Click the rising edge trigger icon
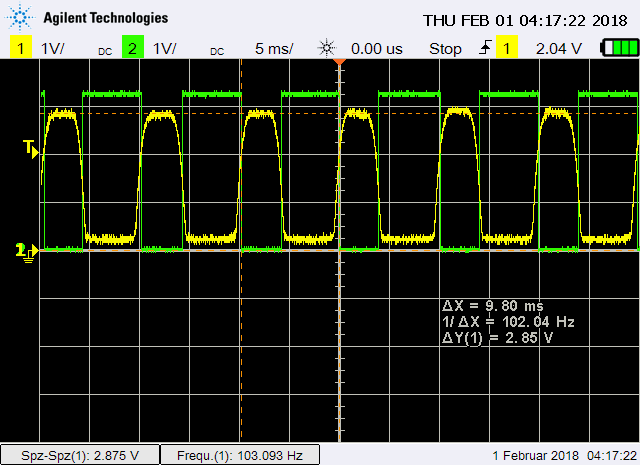The height and width of the screenshot is (465, 640). [x=485, y=48]
